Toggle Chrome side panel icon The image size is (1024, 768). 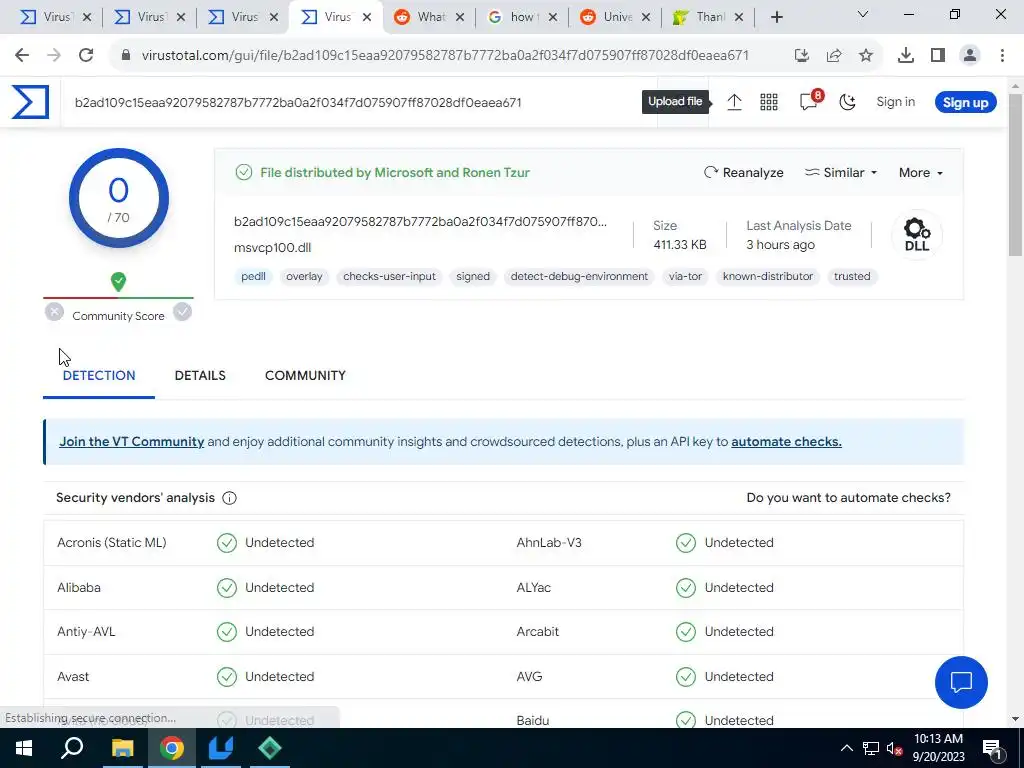pyautogui.click(x=938, y=56)
